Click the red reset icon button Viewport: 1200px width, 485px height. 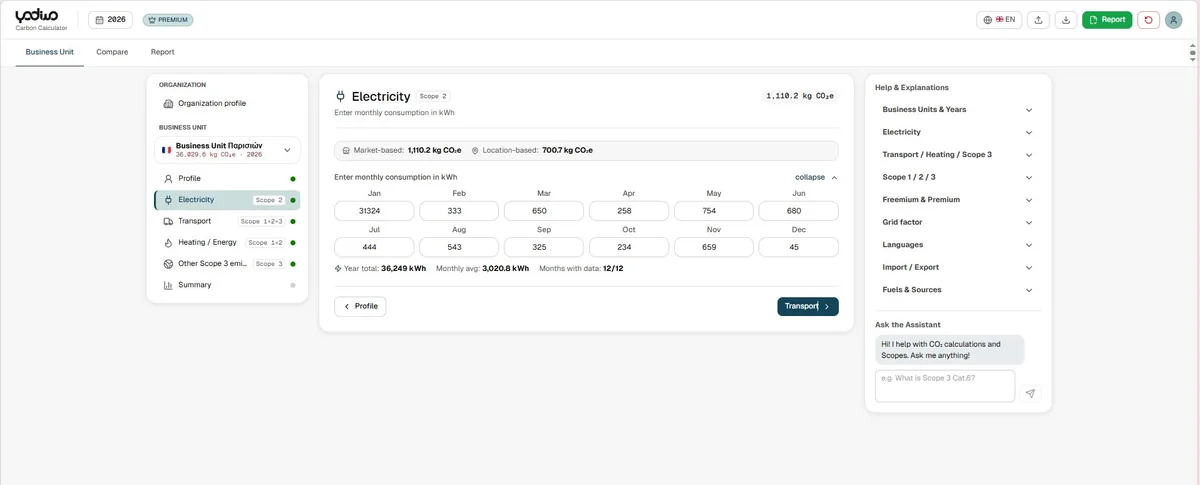[1148, 19]
